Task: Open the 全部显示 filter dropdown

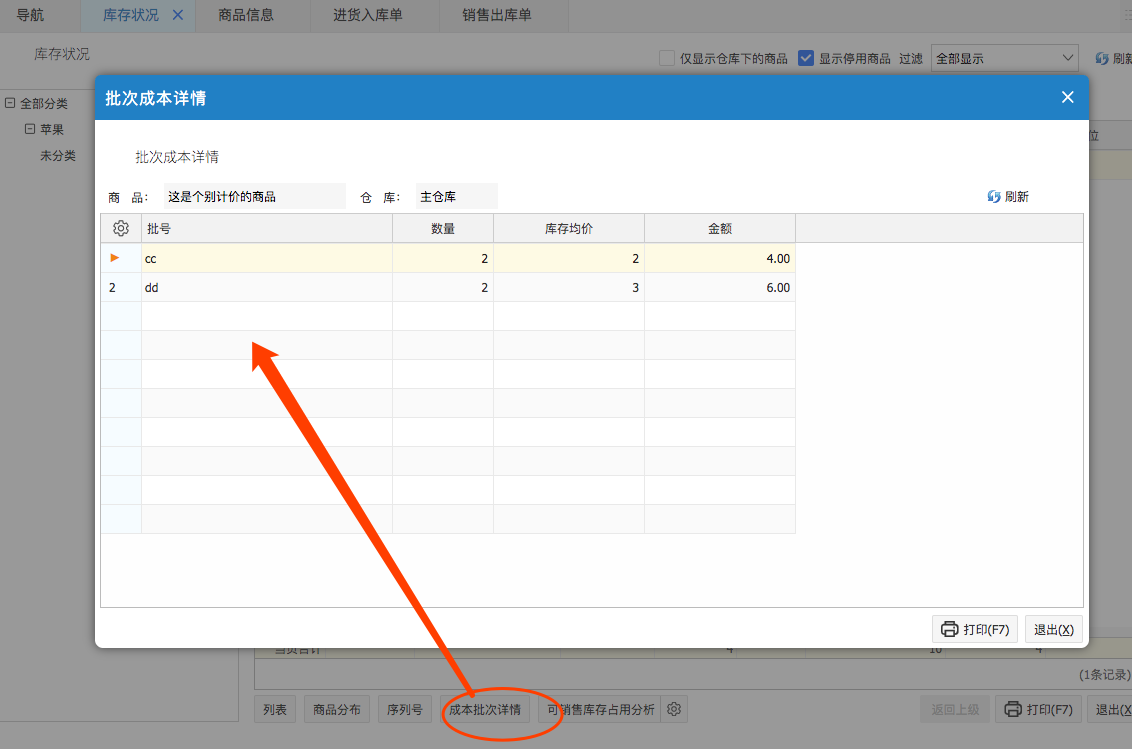Action: 1004,59
